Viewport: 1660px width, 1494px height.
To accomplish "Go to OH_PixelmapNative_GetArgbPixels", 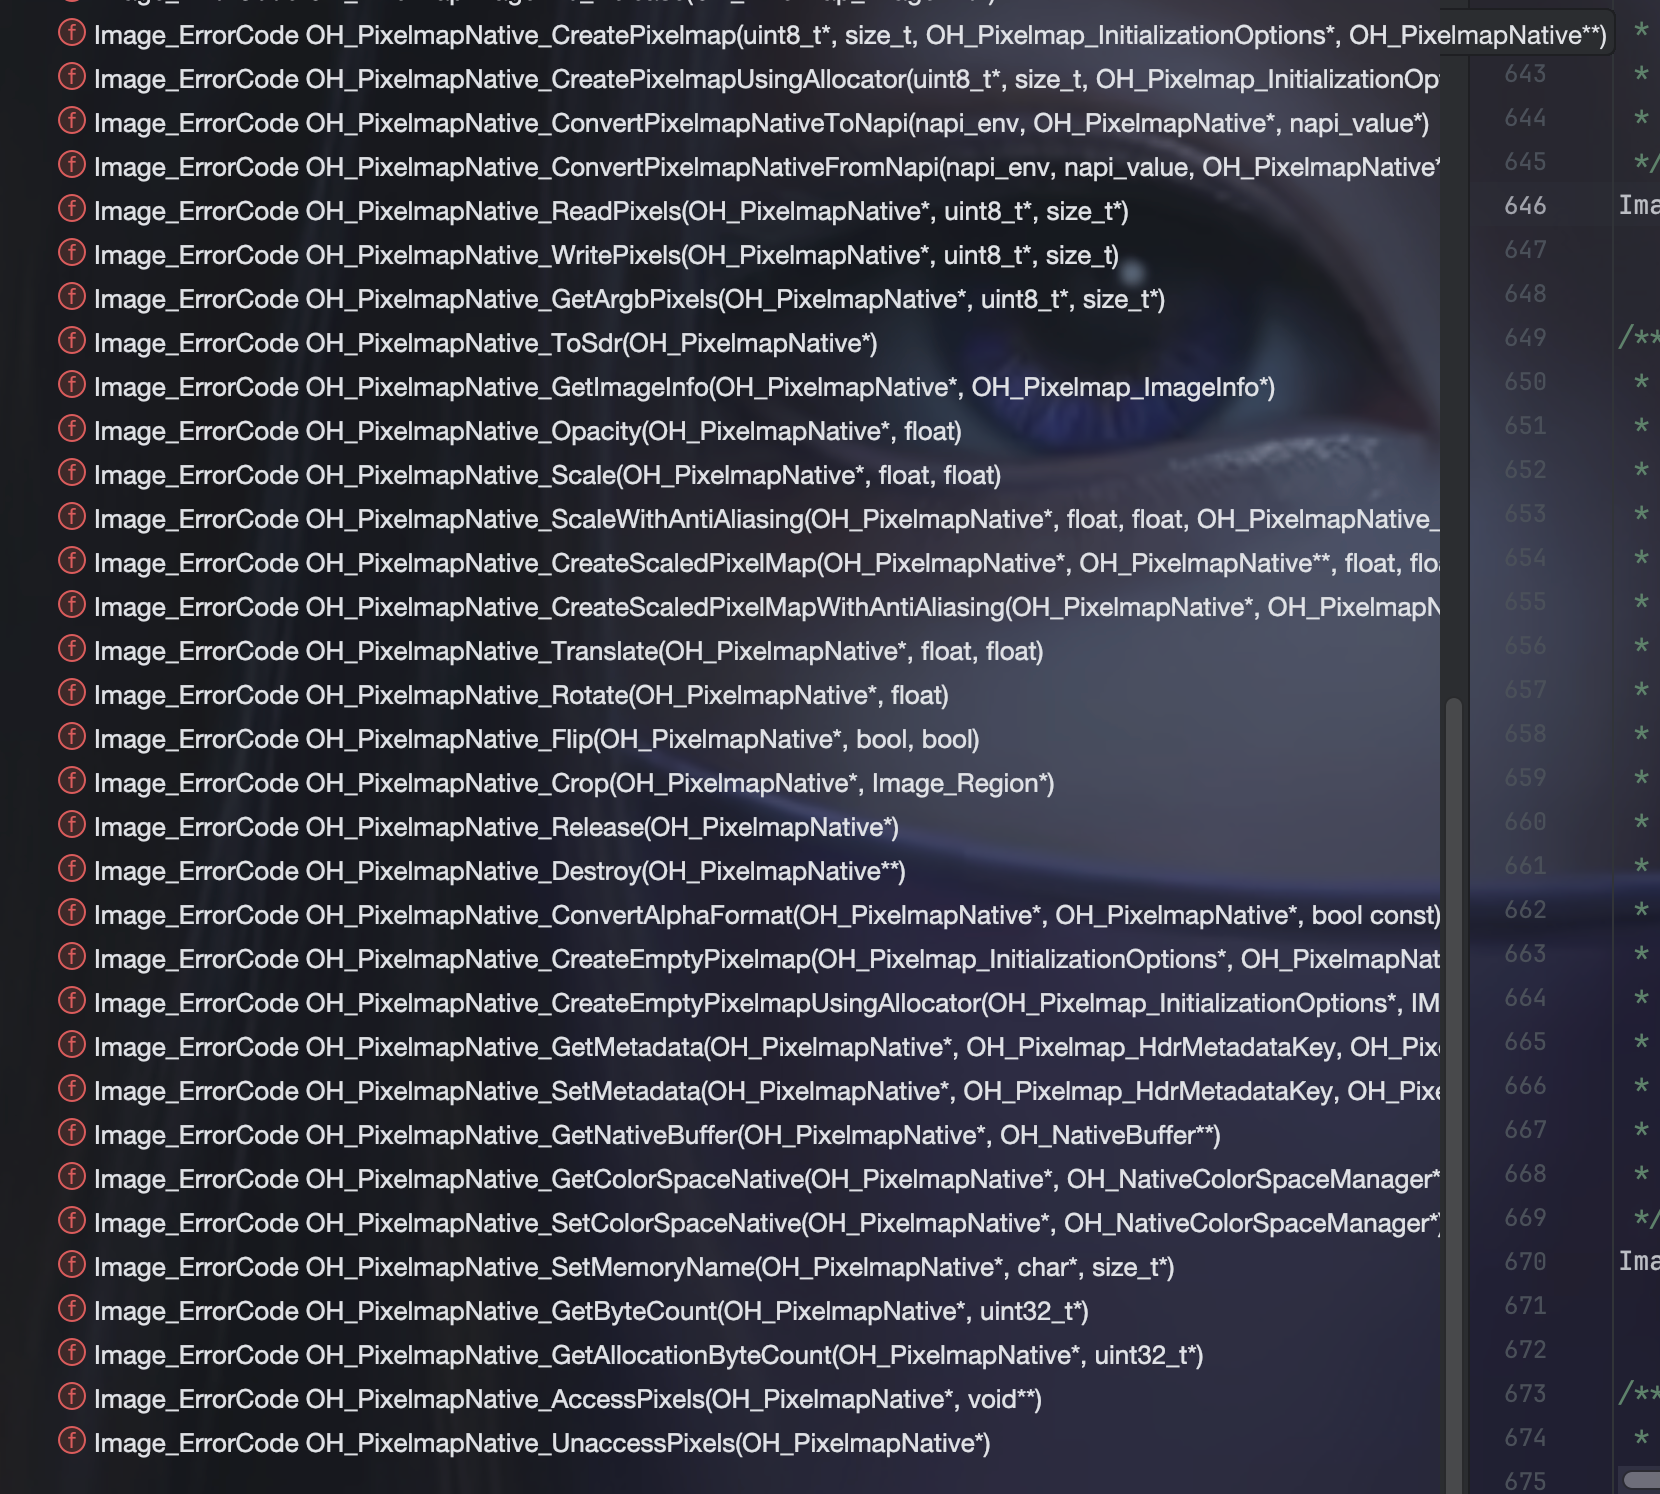I will click(x=629, y=299).
